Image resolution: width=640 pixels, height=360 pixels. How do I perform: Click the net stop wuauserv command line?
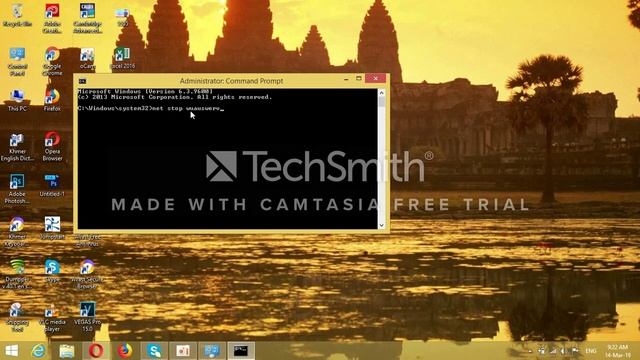click(151, 108)
